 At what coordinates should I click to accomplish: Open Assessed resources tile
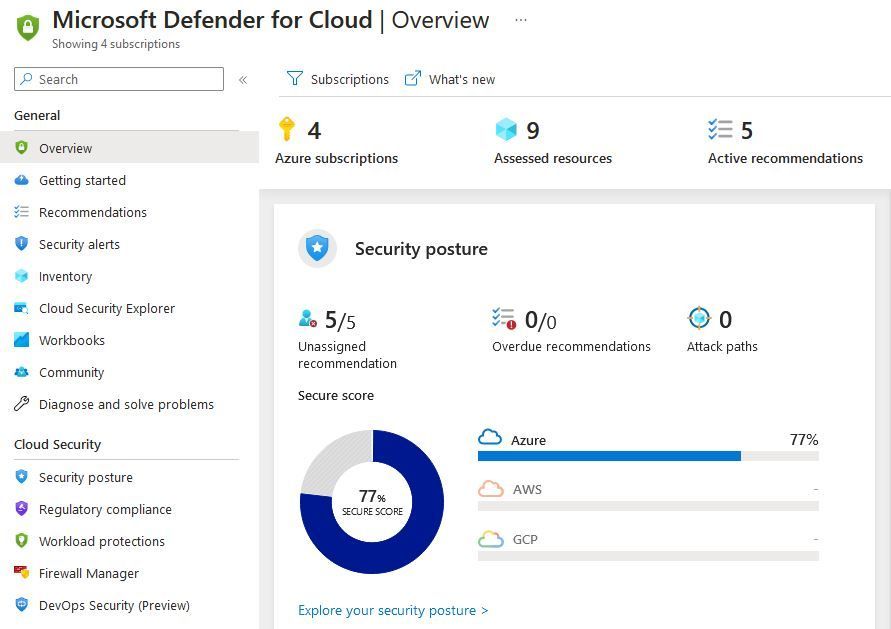553,141
